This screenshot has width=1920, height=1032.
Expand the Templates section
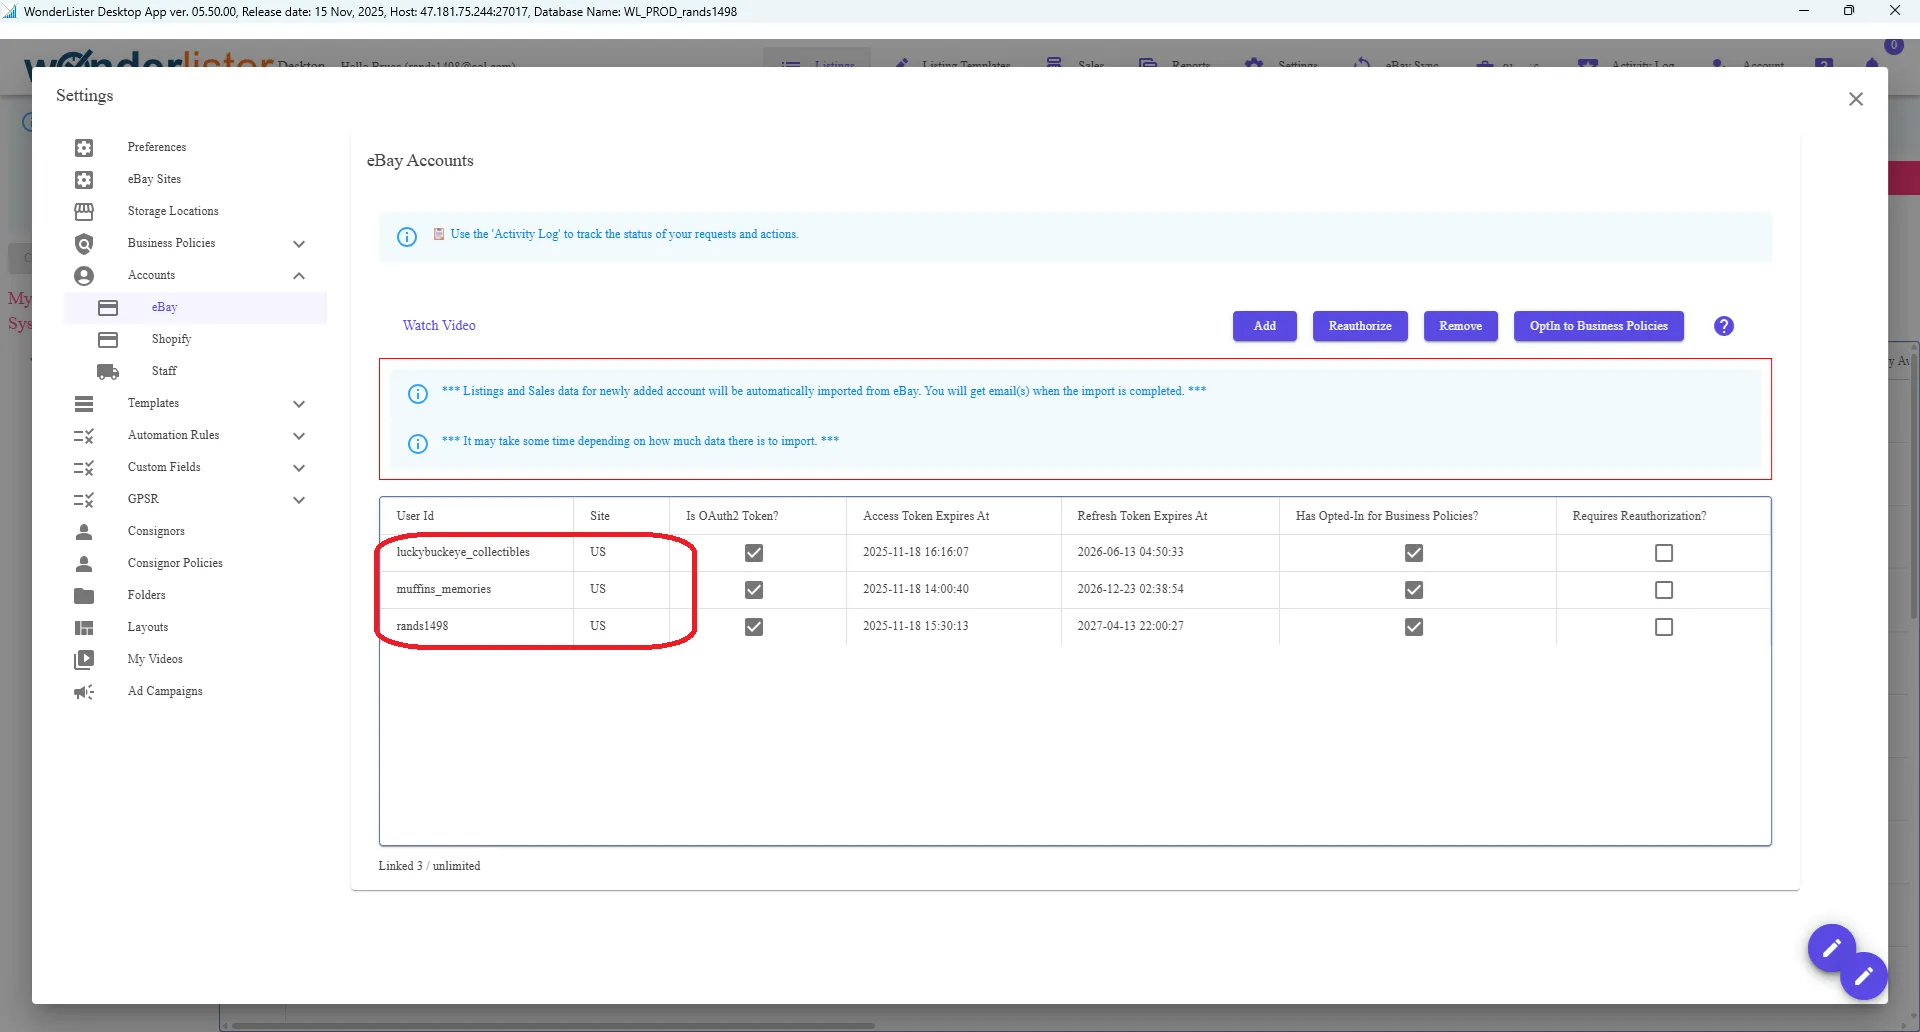[299, 403]
